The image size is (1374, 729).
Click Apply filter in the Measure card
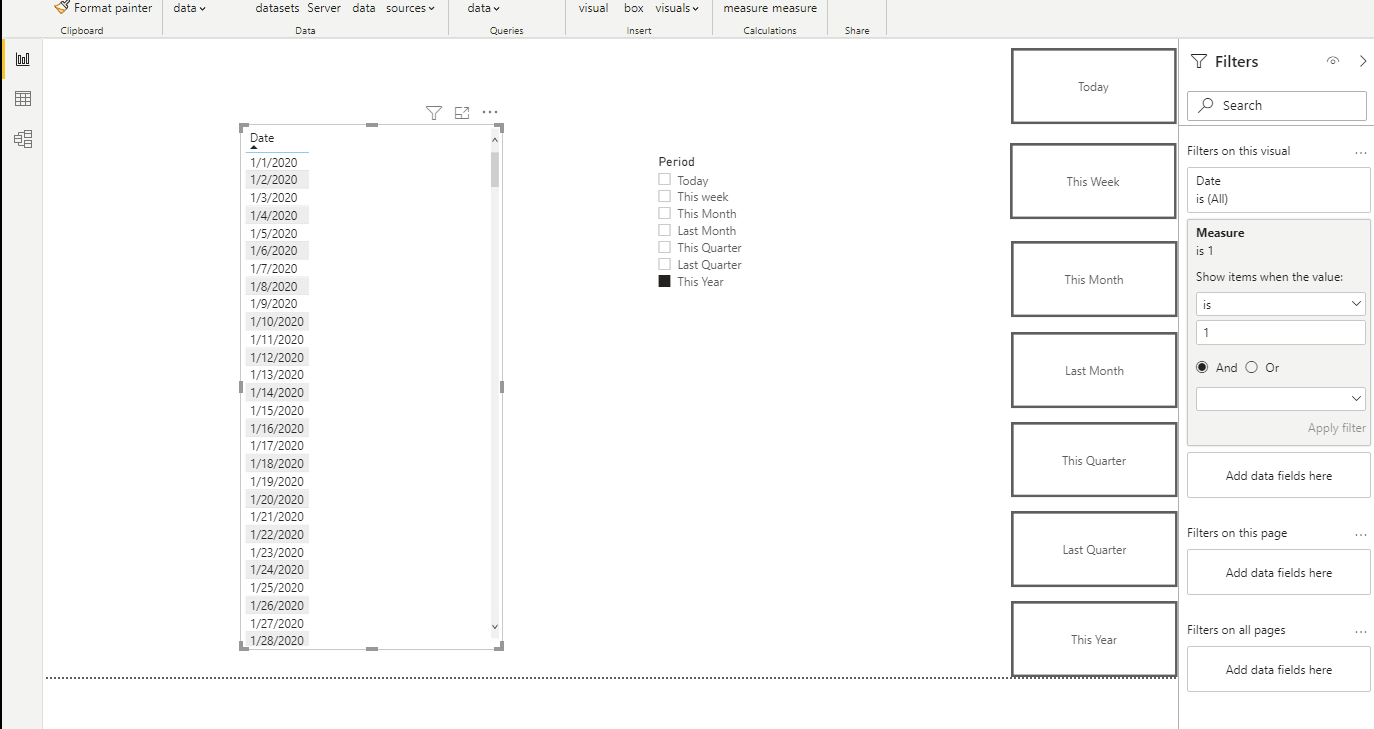coord(1336,428)
